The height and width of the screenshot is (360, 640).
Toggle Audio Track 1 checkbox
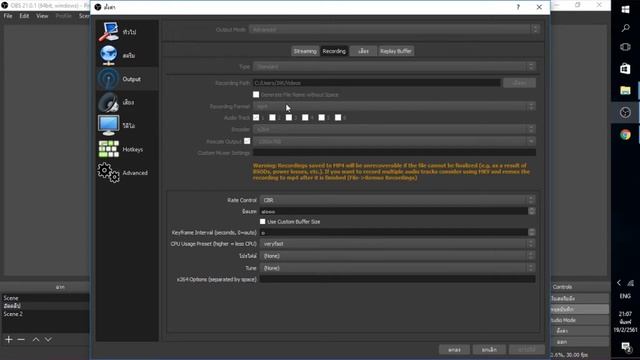pos(256,118)
